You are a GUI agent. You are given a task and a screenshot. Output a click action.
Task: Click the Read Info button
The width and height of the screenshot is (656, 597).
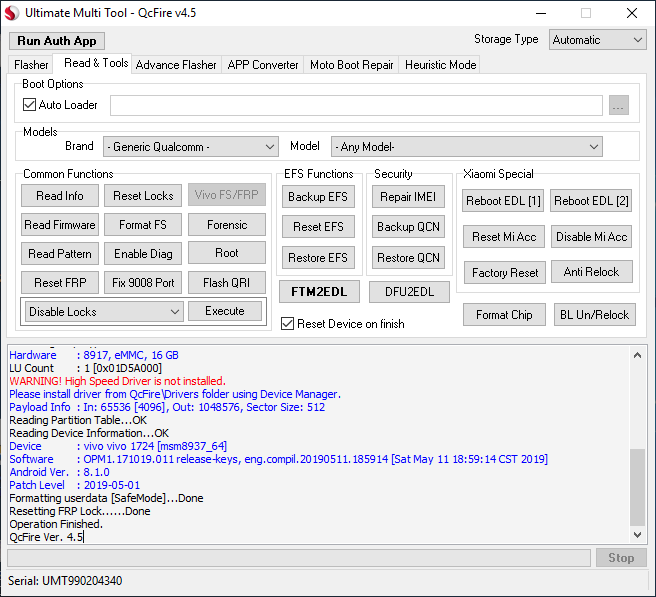pyautogui.click(x=60, y=196)
